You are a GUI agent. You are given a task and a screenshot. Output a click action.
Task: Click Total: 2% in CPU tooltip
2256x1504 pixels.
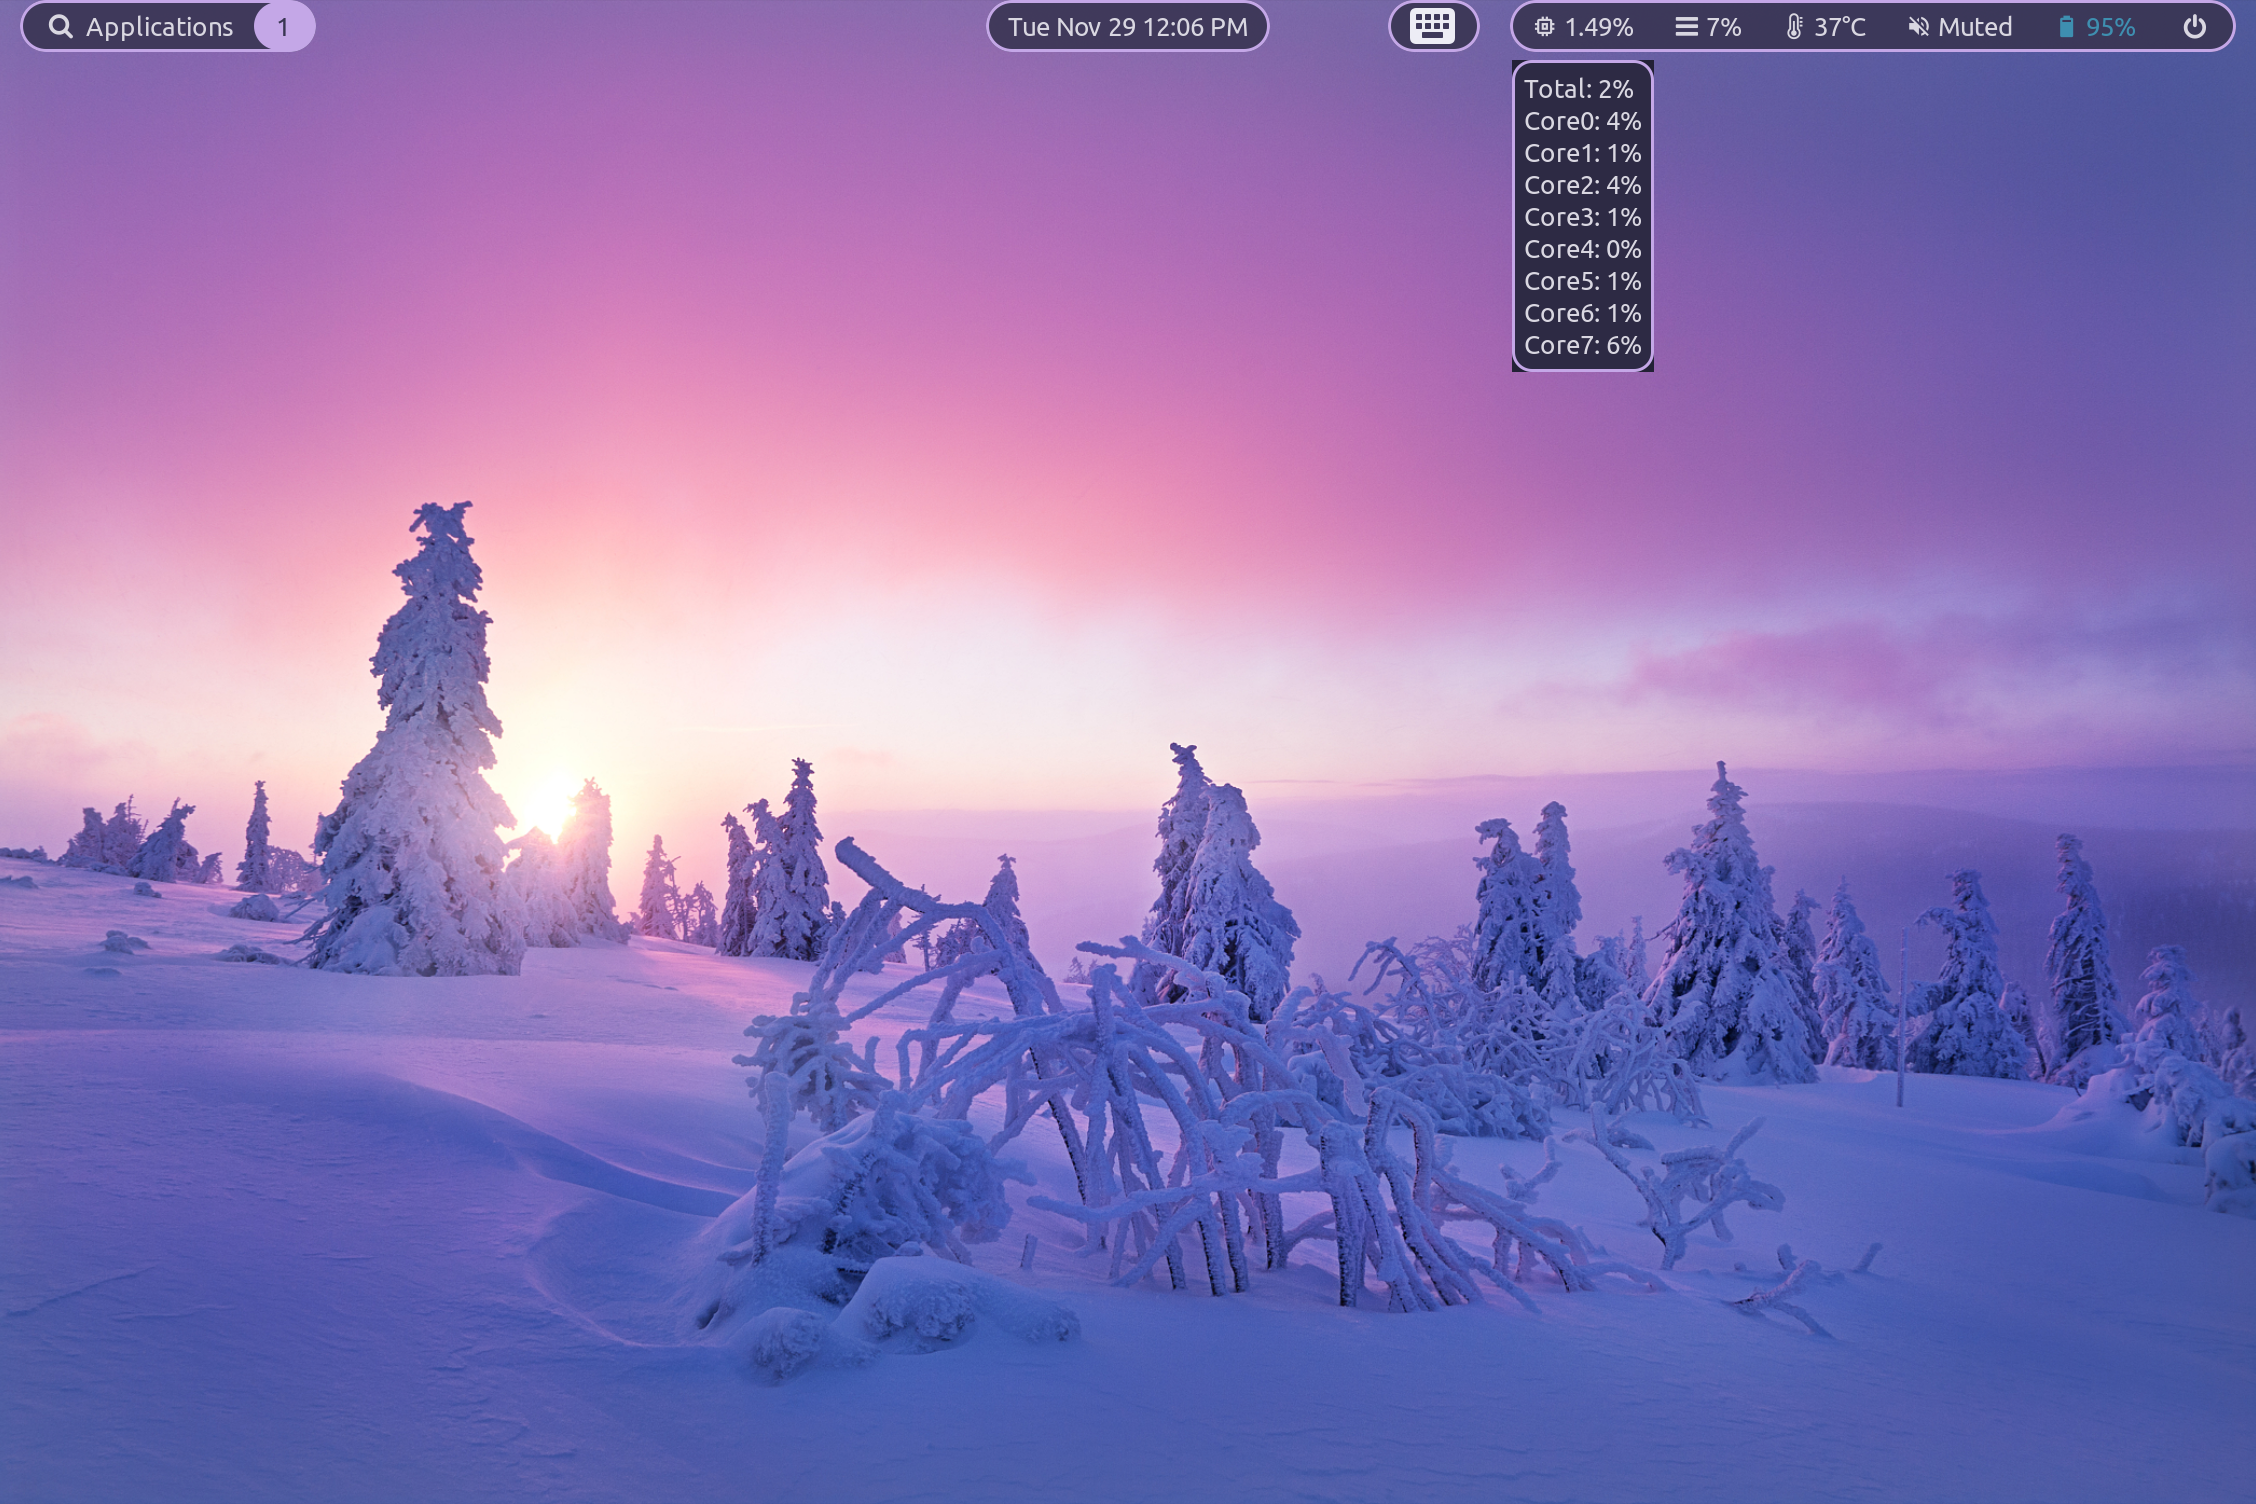point(1578,89)
